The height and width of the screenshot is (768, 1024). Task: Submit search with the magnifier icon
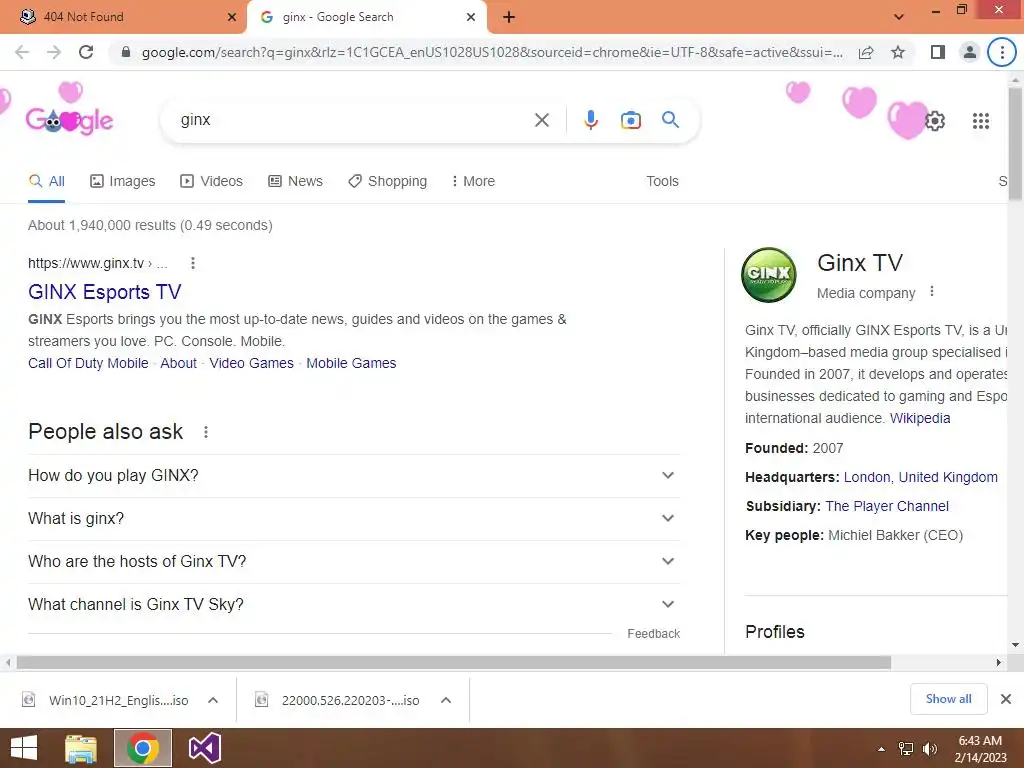670,120
